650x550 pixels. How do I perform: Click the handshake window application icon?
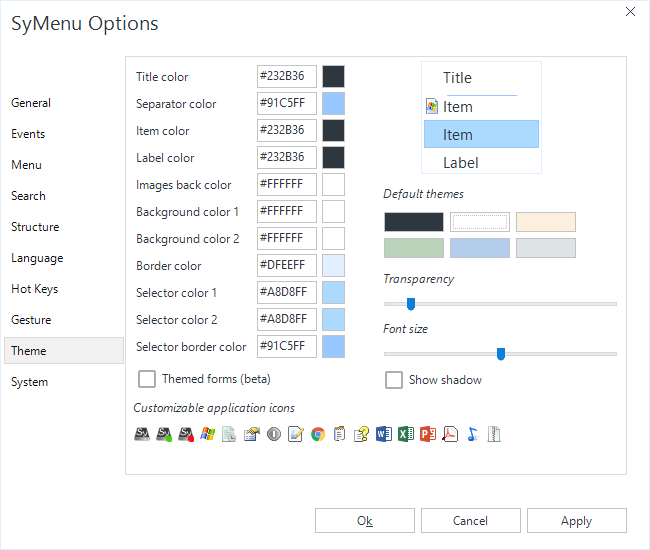(x=252, y=434)
